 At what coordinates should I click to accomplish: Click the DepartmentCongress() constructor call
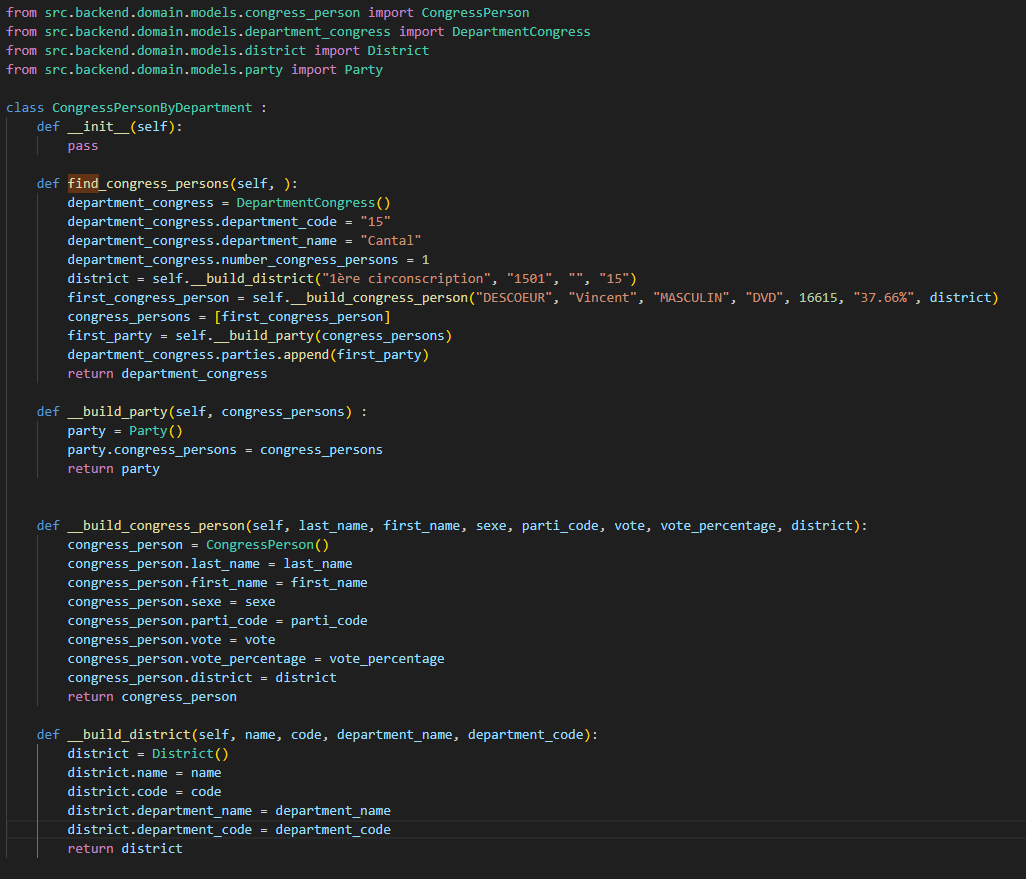point(313,203)
